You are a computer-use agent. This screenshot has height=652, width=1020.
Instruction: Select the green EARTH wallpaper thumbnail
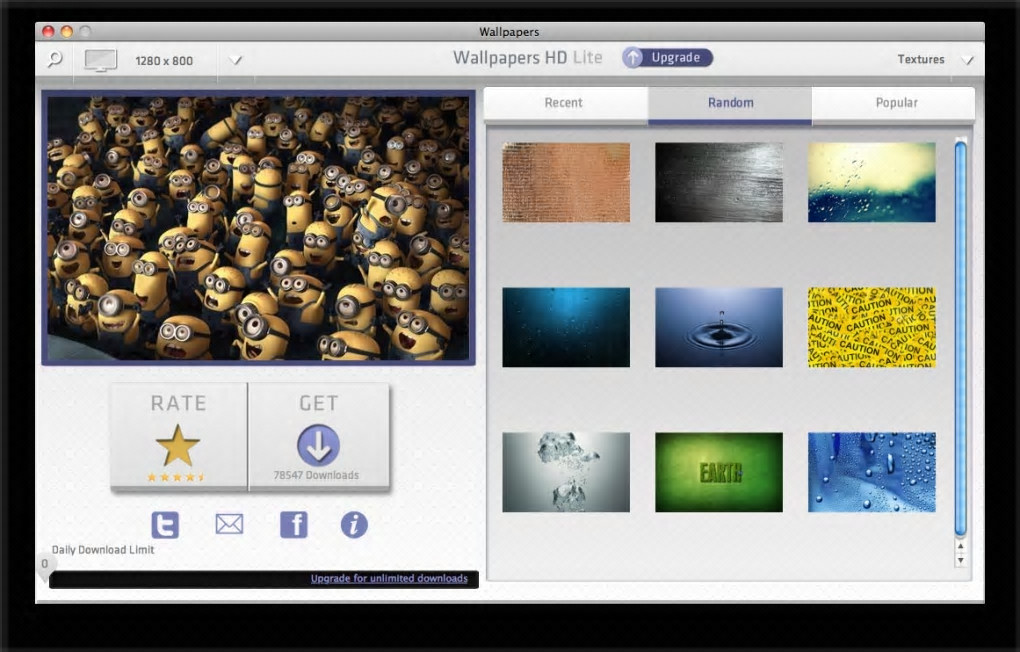pos(719,472)
